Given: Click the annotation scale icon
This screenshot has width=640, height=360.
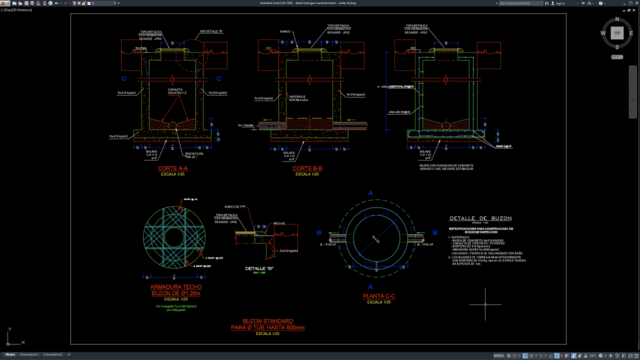Looking at the screenshot, I should click(585, 356).
